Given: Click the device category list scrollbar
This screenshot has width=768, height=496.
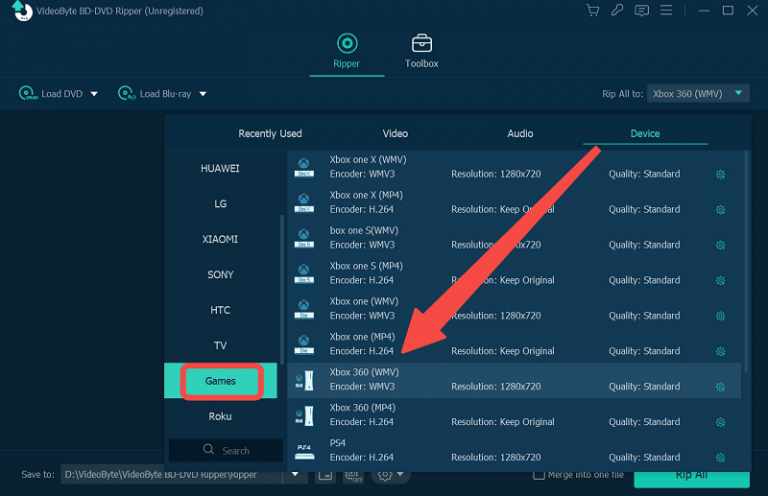Looking at the screenshot, I should tap(282, 289).
